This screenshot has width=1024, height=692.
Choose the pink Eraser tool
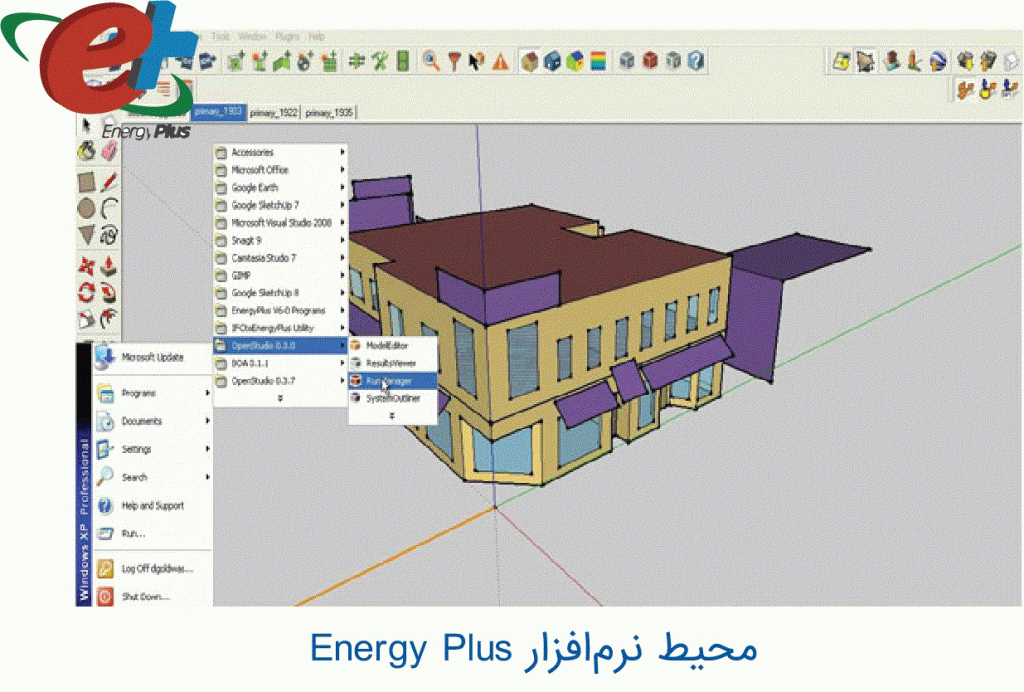[109, 151]
